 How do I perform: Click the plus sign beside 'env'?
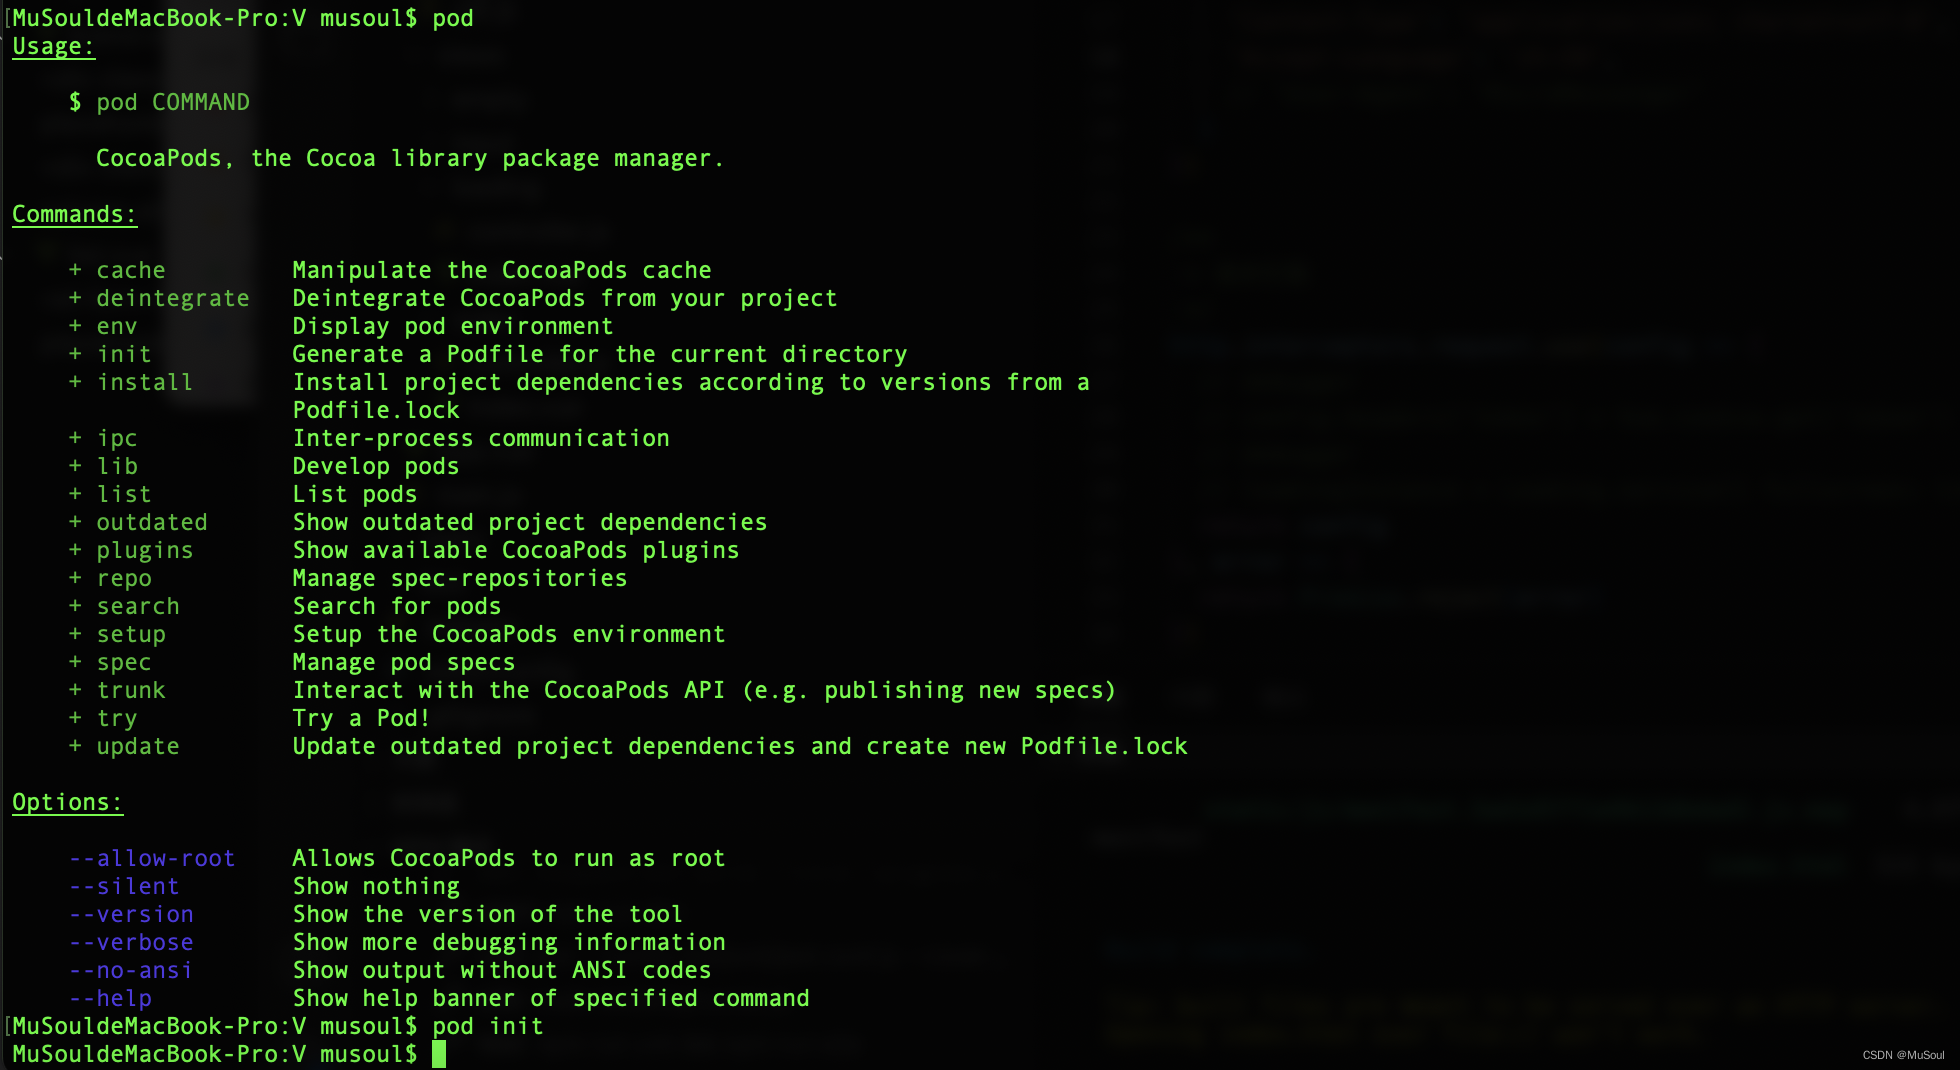click(x=75, y=326)
